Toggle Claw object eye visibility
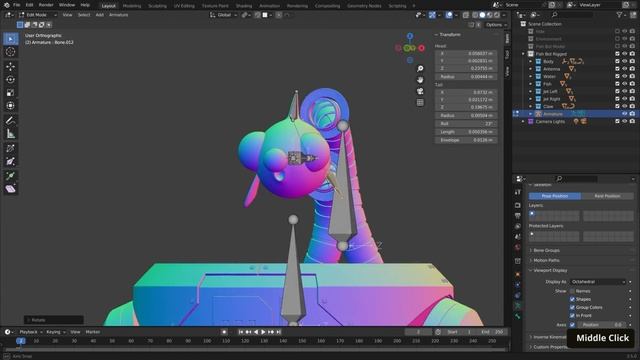 pyautogui.click(x=624, y=106)
